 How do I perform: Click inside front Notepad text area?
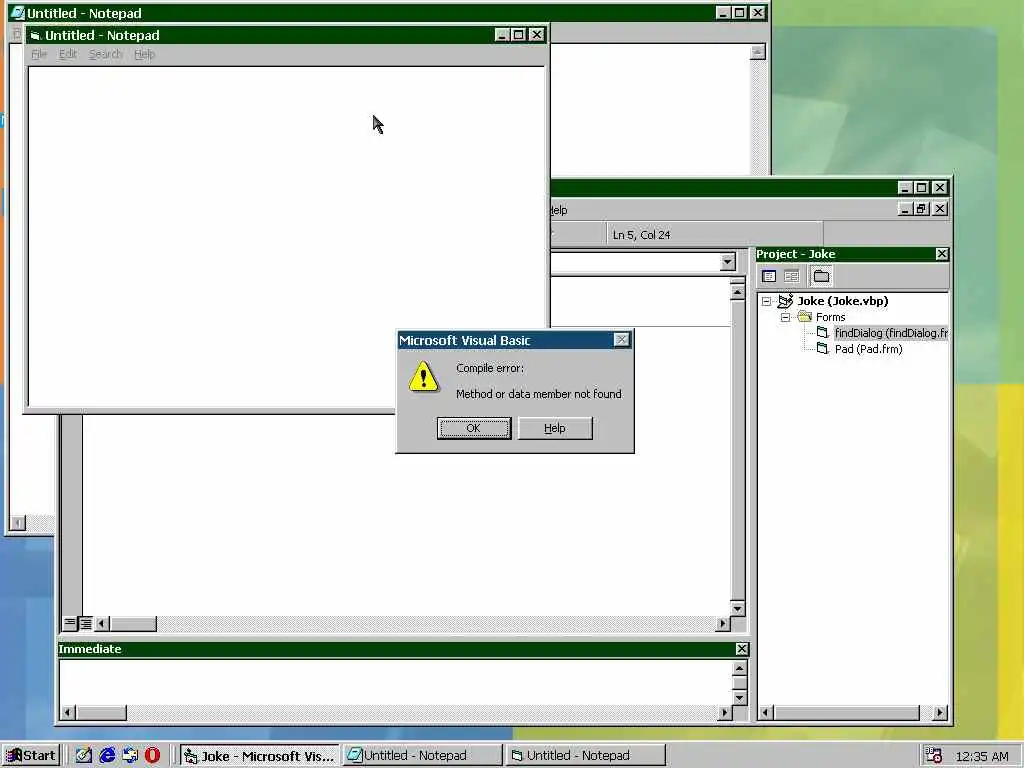pos(286,235)
